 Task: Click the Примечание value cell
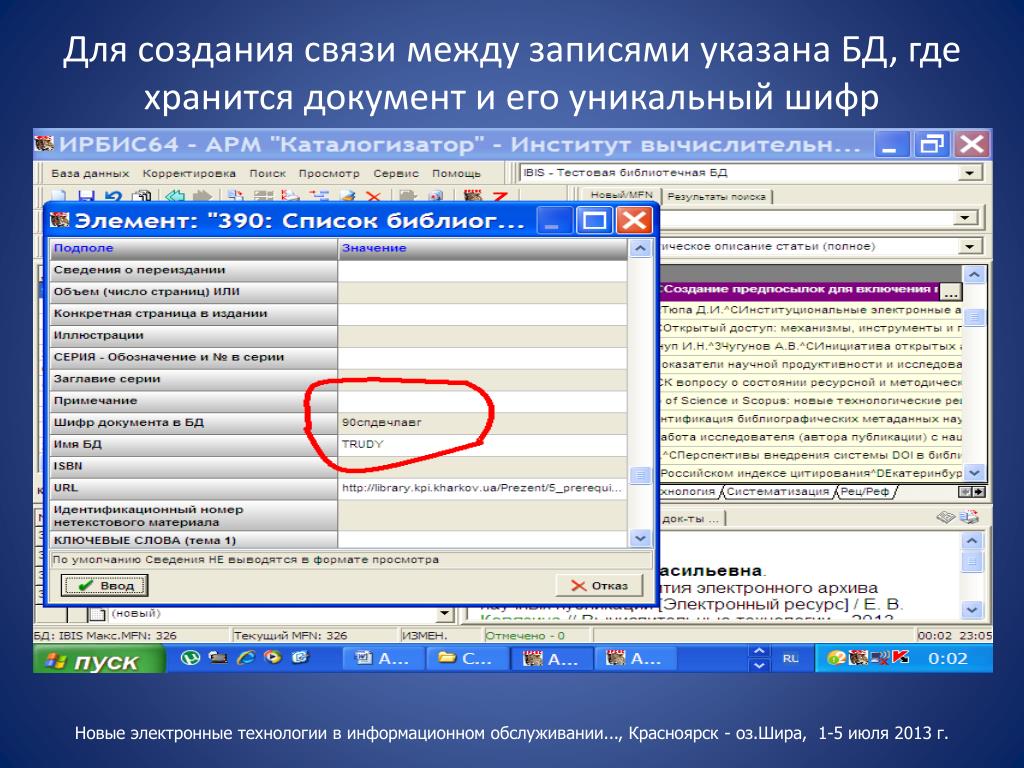click(482, 400)
